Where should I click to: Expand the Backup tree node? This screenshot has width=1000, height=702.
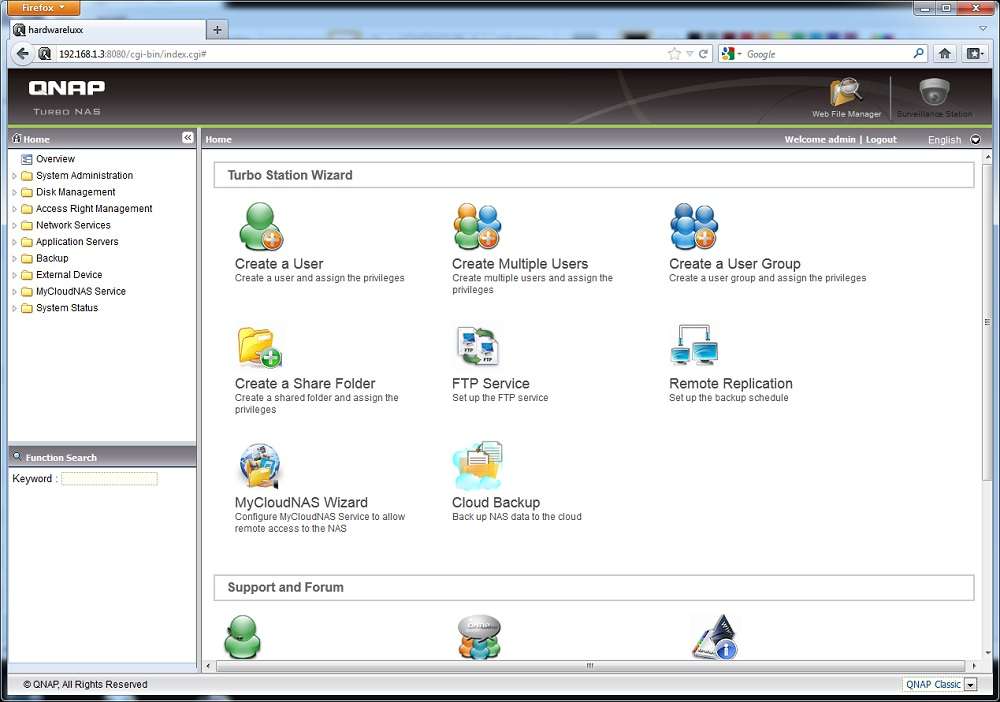pos(14,259)
